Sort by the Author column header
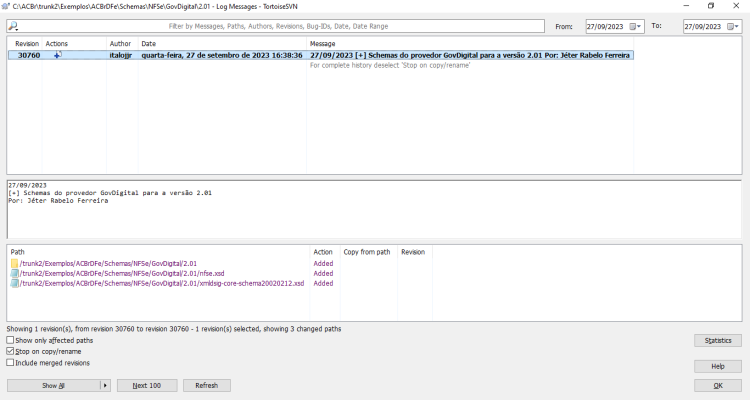Viewport: 750px width, 400px height. pyautogui.click(x=122, y=44)
